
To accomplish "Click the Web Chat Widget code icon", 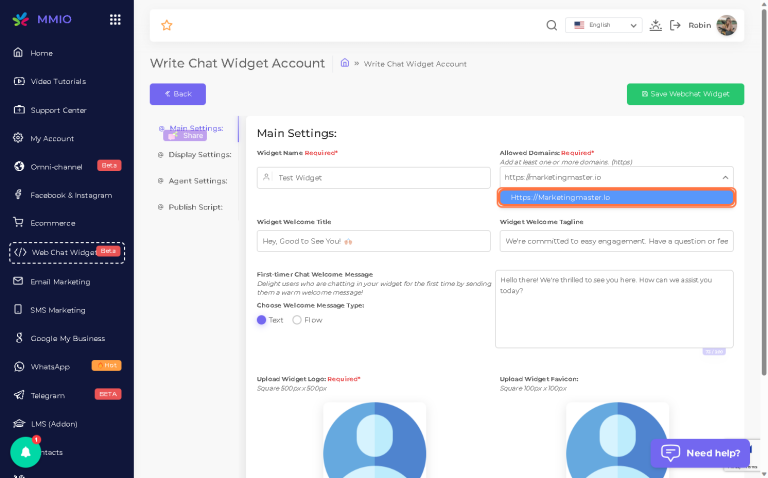I will click(20, 252).
